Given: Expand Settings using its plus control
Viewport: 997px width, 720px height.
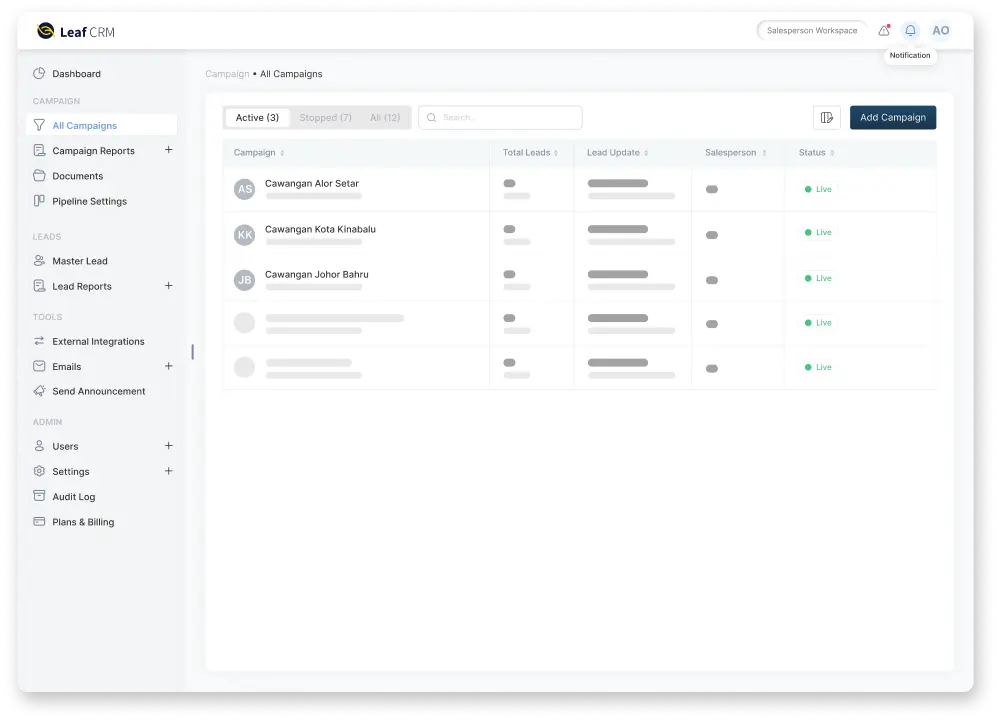Looking at the screenshot, I should (x=168, y=471).
